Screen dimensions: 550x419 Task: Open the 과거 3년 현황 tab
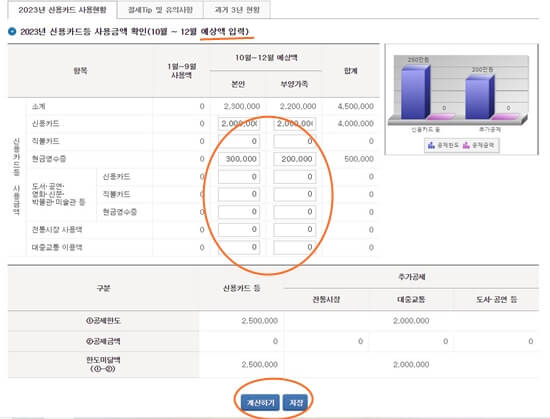point(237,10)
